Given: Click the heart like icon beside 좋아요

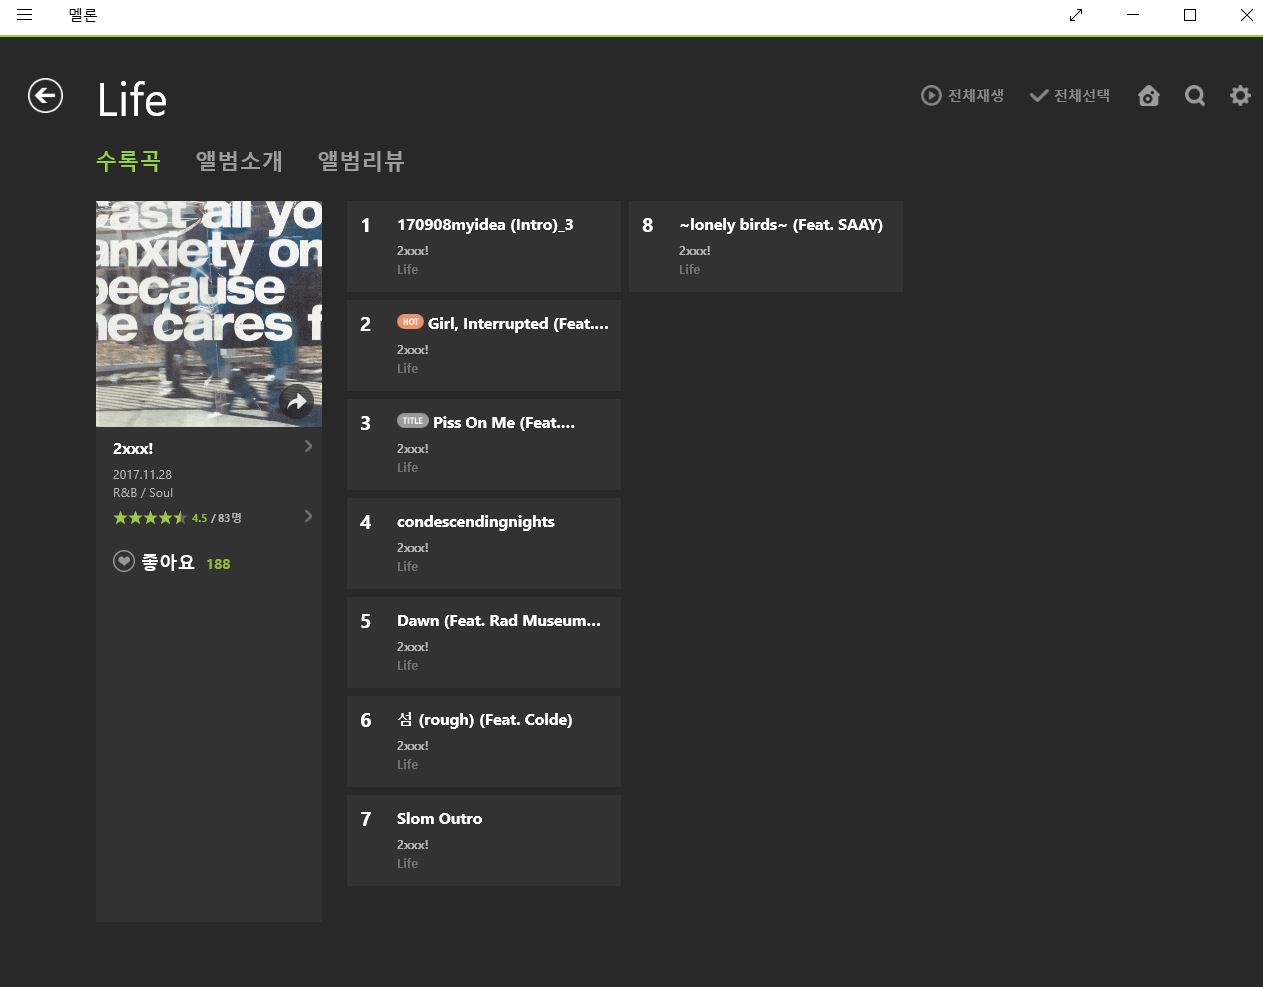Looking at the screenshot, I should (124, 562).
